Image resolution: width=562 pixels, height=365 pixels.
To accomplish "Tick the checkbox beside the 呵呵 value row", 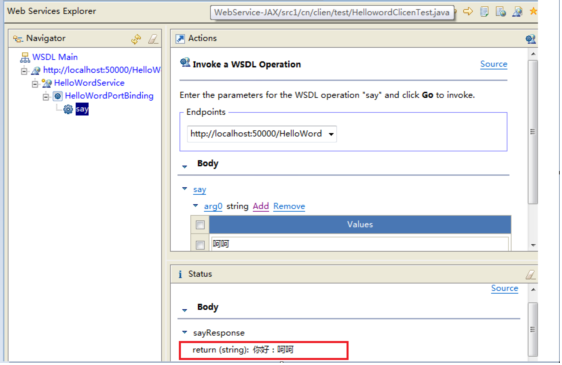I will (200, 245).
